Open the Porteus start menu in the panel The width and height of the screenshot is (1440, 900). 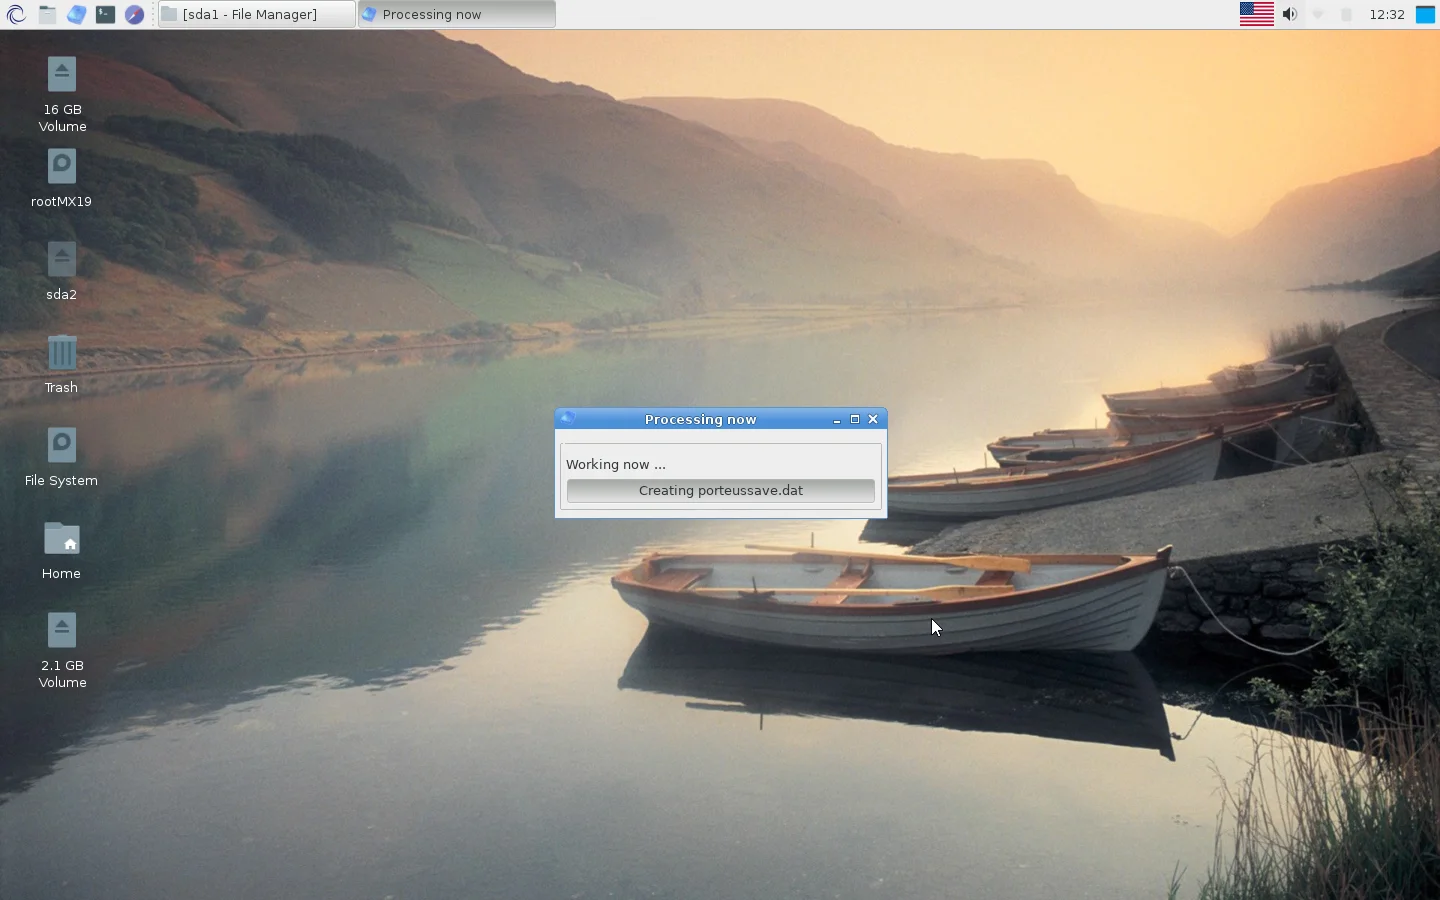(x=16, y=14)
